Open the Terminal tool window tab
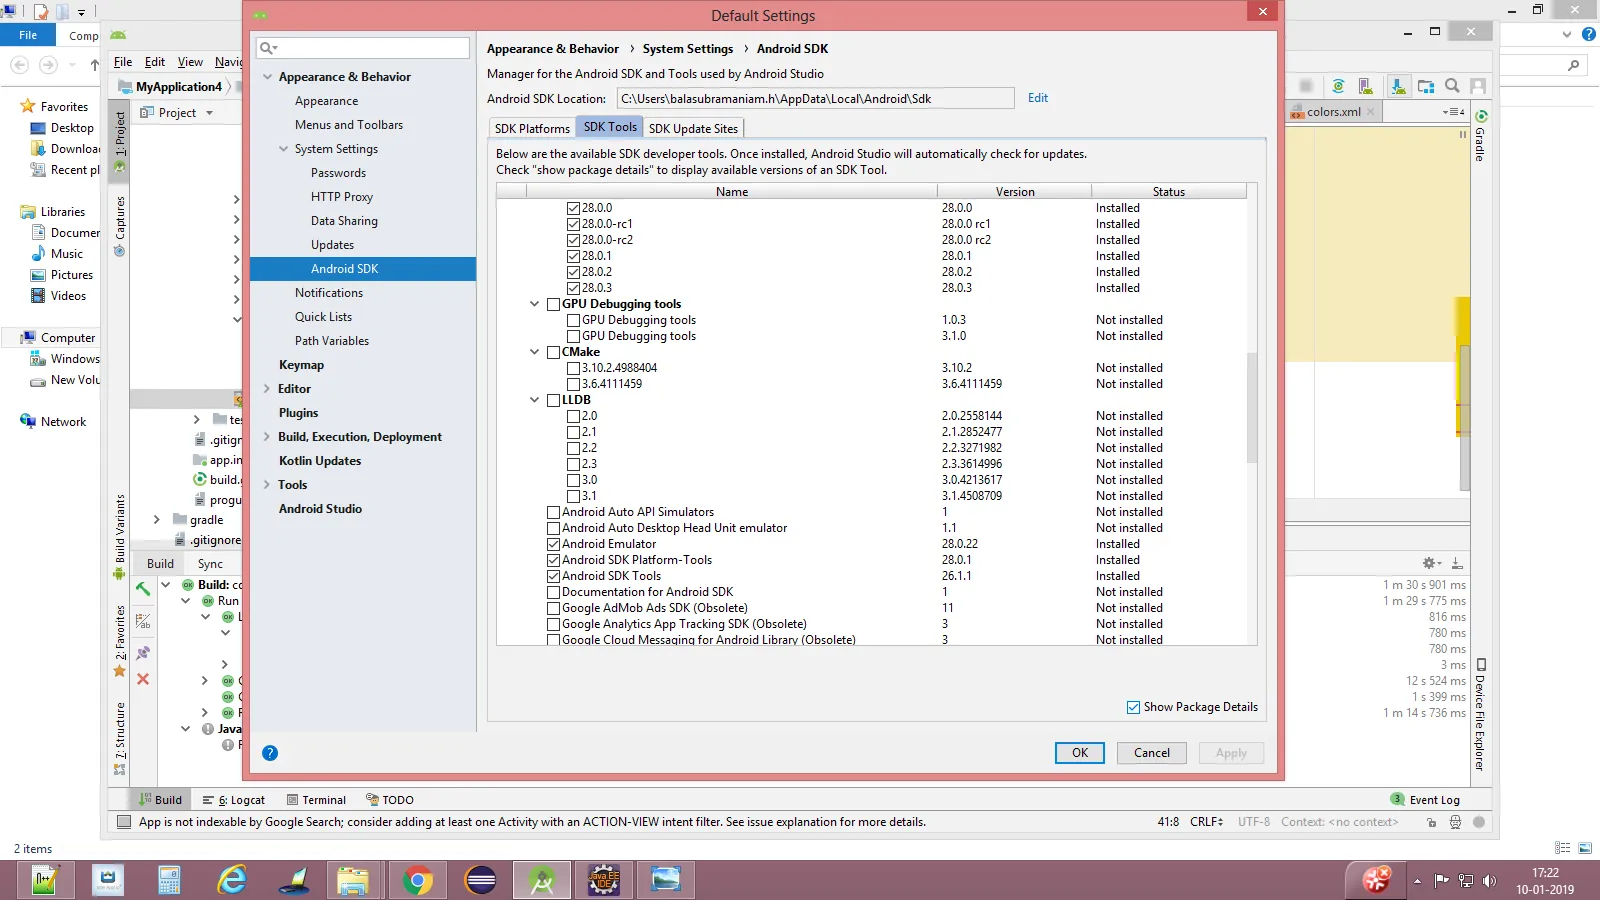The width and height of the screenshot is (1600, 900). 316,800
